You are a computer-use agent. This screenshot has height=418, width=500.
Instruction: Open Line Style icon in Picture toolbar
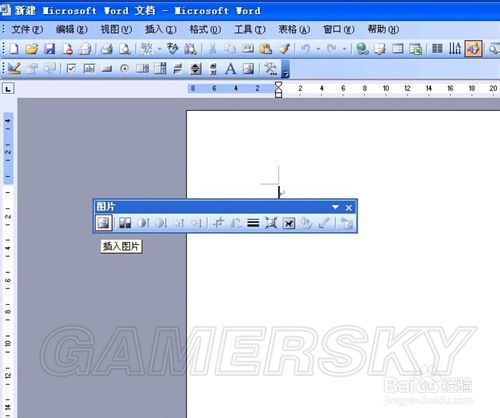(253, 223)
